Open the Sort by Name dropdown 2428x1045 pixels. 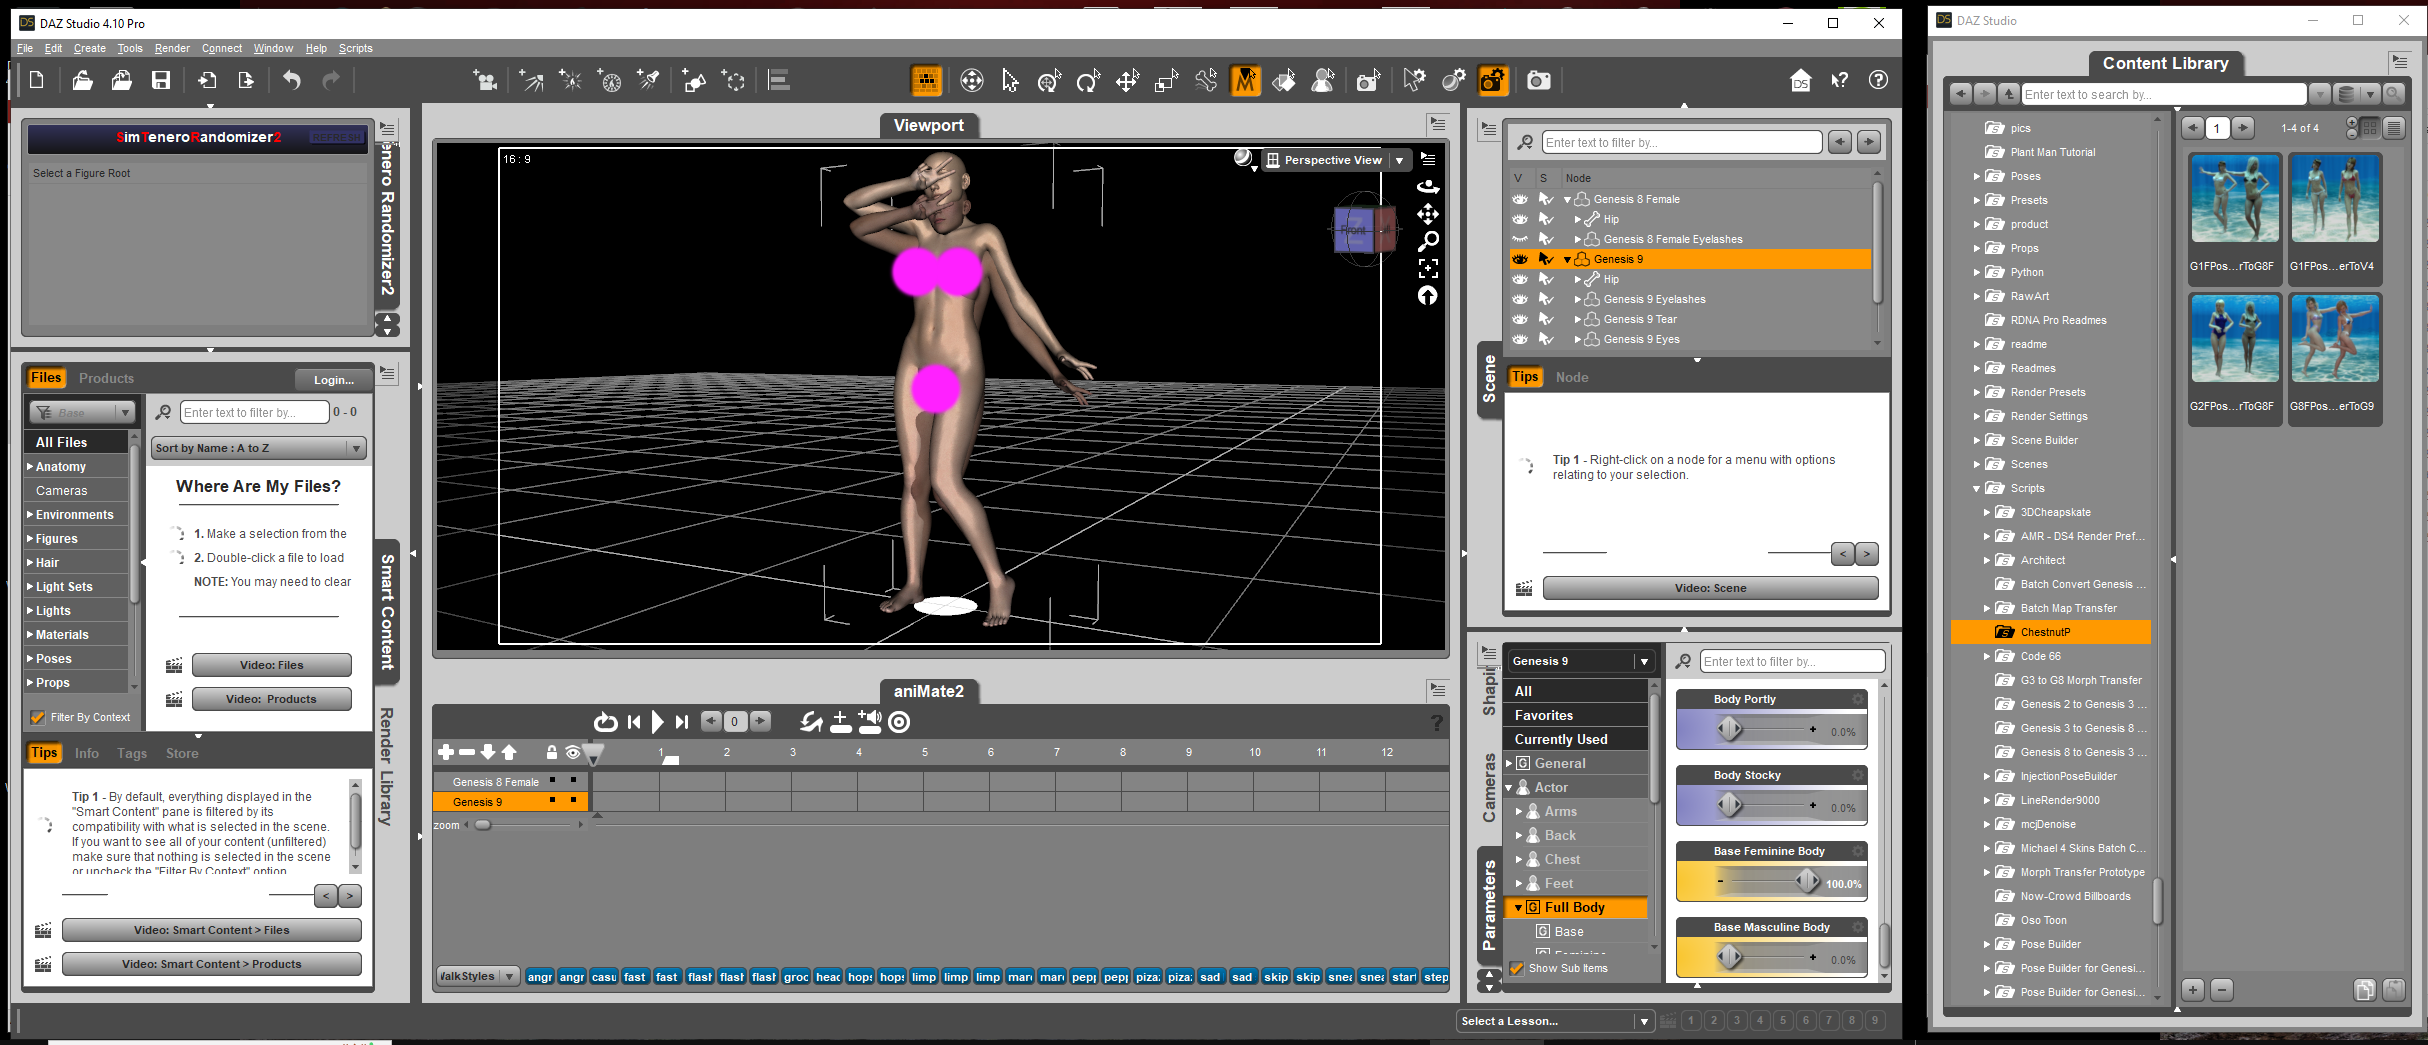click(258, 448)
